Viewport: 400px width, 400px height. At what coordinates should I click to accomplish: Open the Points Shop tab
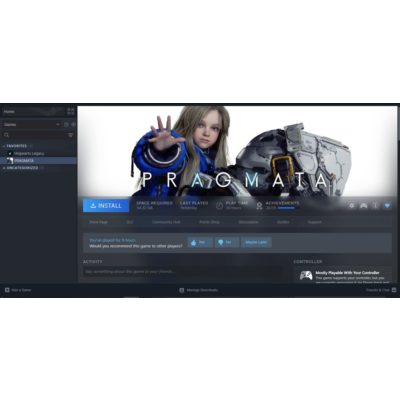click(x=209, y=222)
